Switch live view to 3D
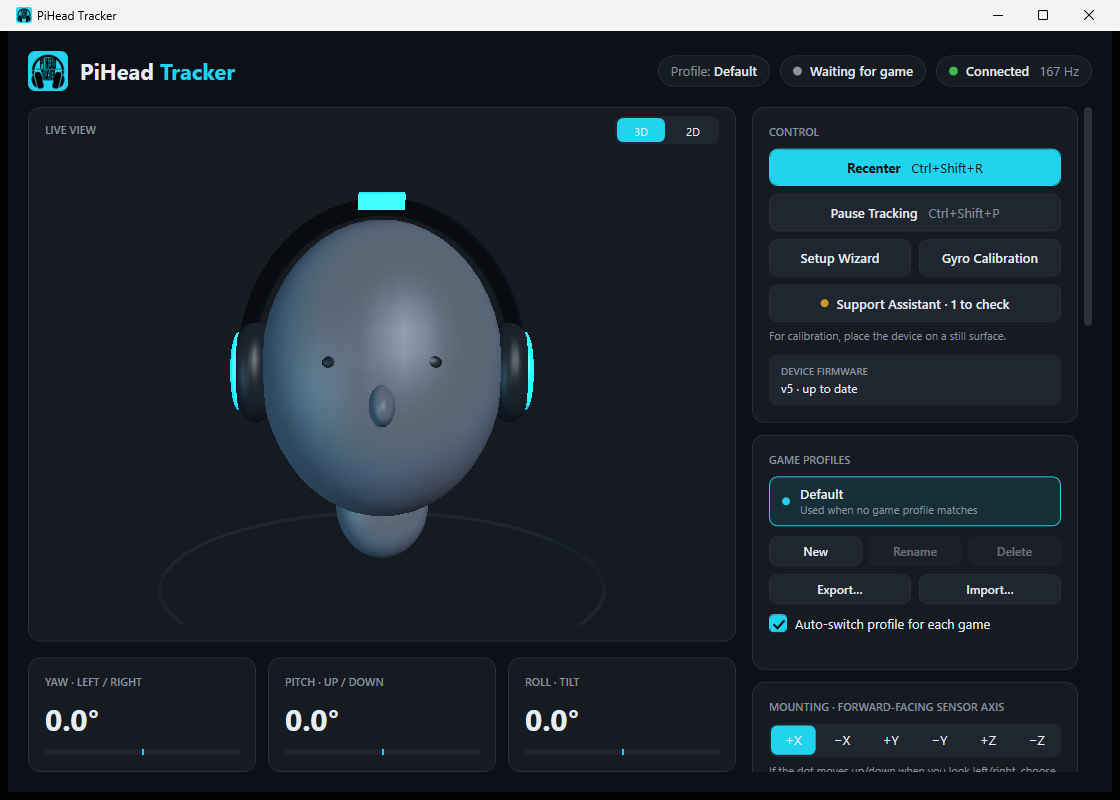The width and height of the screenshot is (1120, 800). pyautogui.click(x=641, y=131)
